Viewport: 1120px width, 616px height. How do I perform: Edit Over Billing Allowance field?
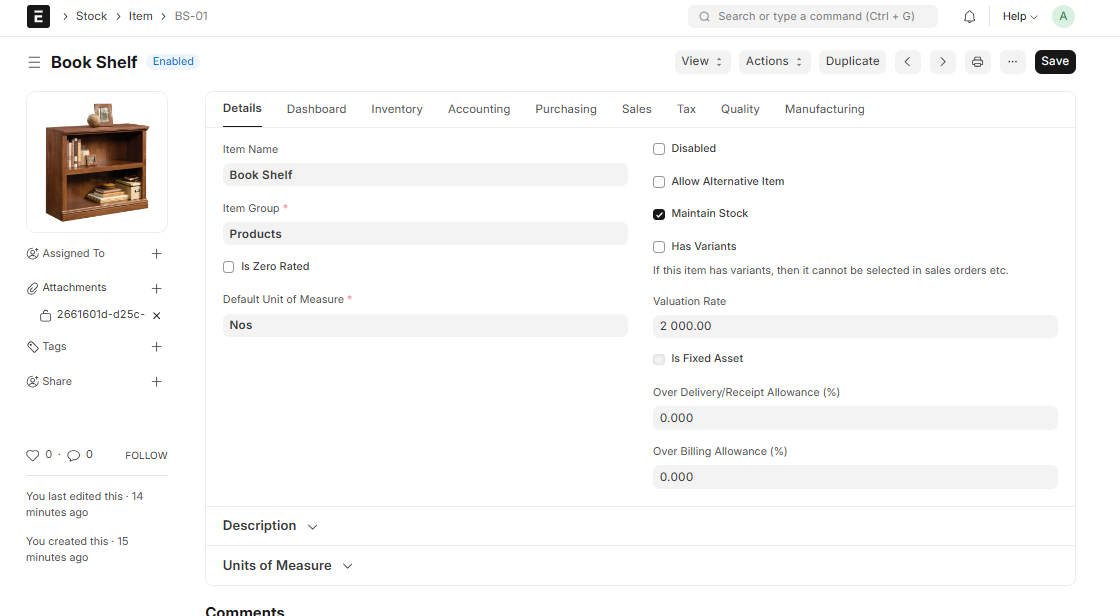click(x=855, y=477)
